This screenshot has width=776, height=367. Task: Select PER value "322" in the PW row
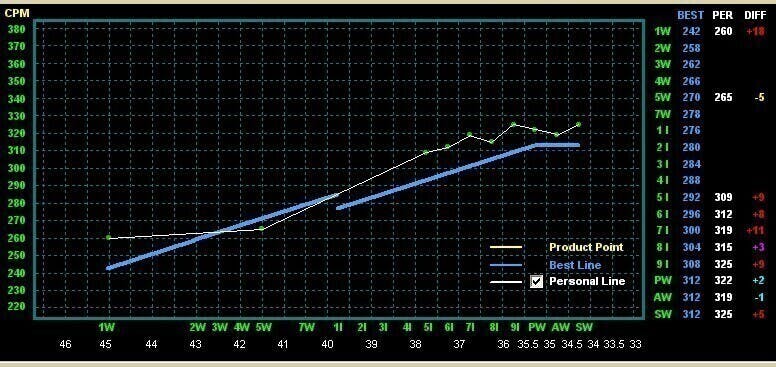(x=723, y=280)
